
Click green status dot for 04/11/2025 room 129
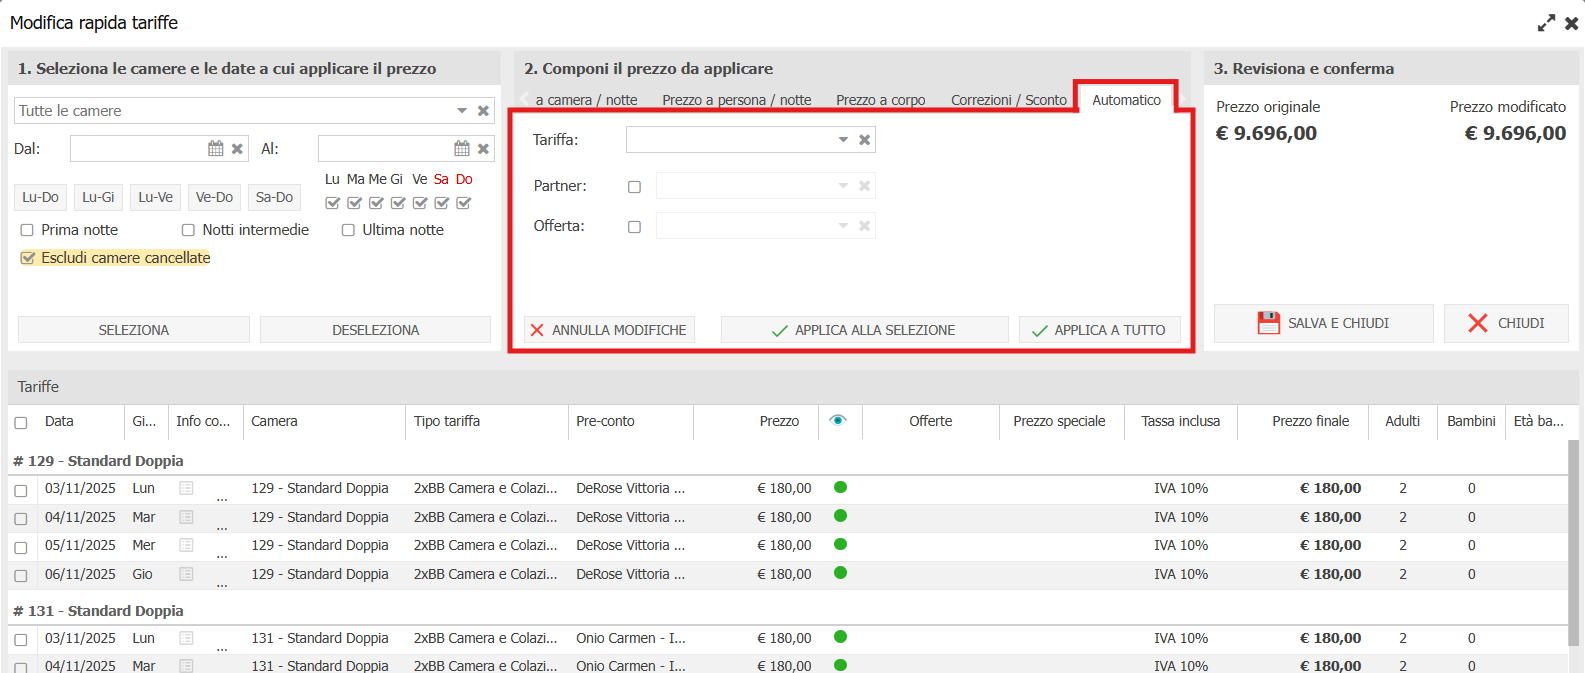click(840, 516)
